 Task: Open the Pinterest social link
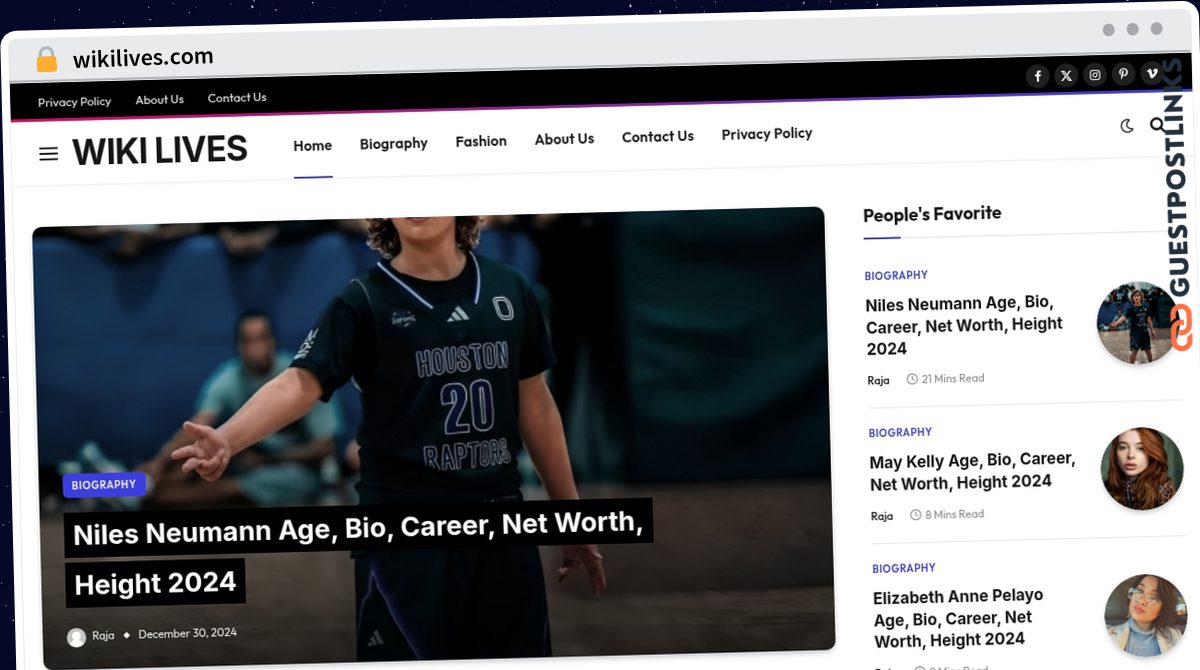(1123, 74)
